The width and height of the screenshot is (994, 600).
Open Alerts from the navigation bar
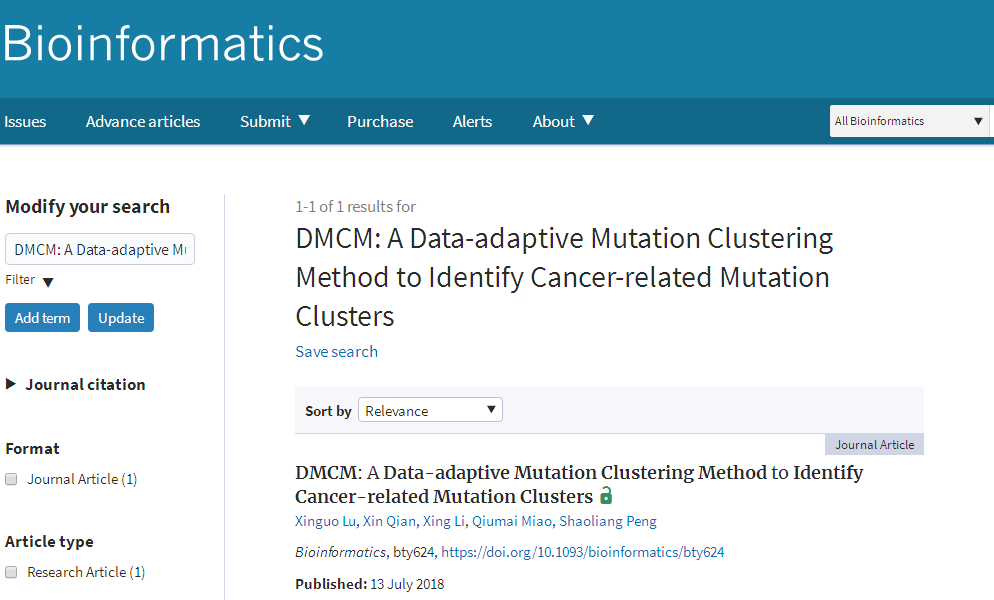pos(472,122)
